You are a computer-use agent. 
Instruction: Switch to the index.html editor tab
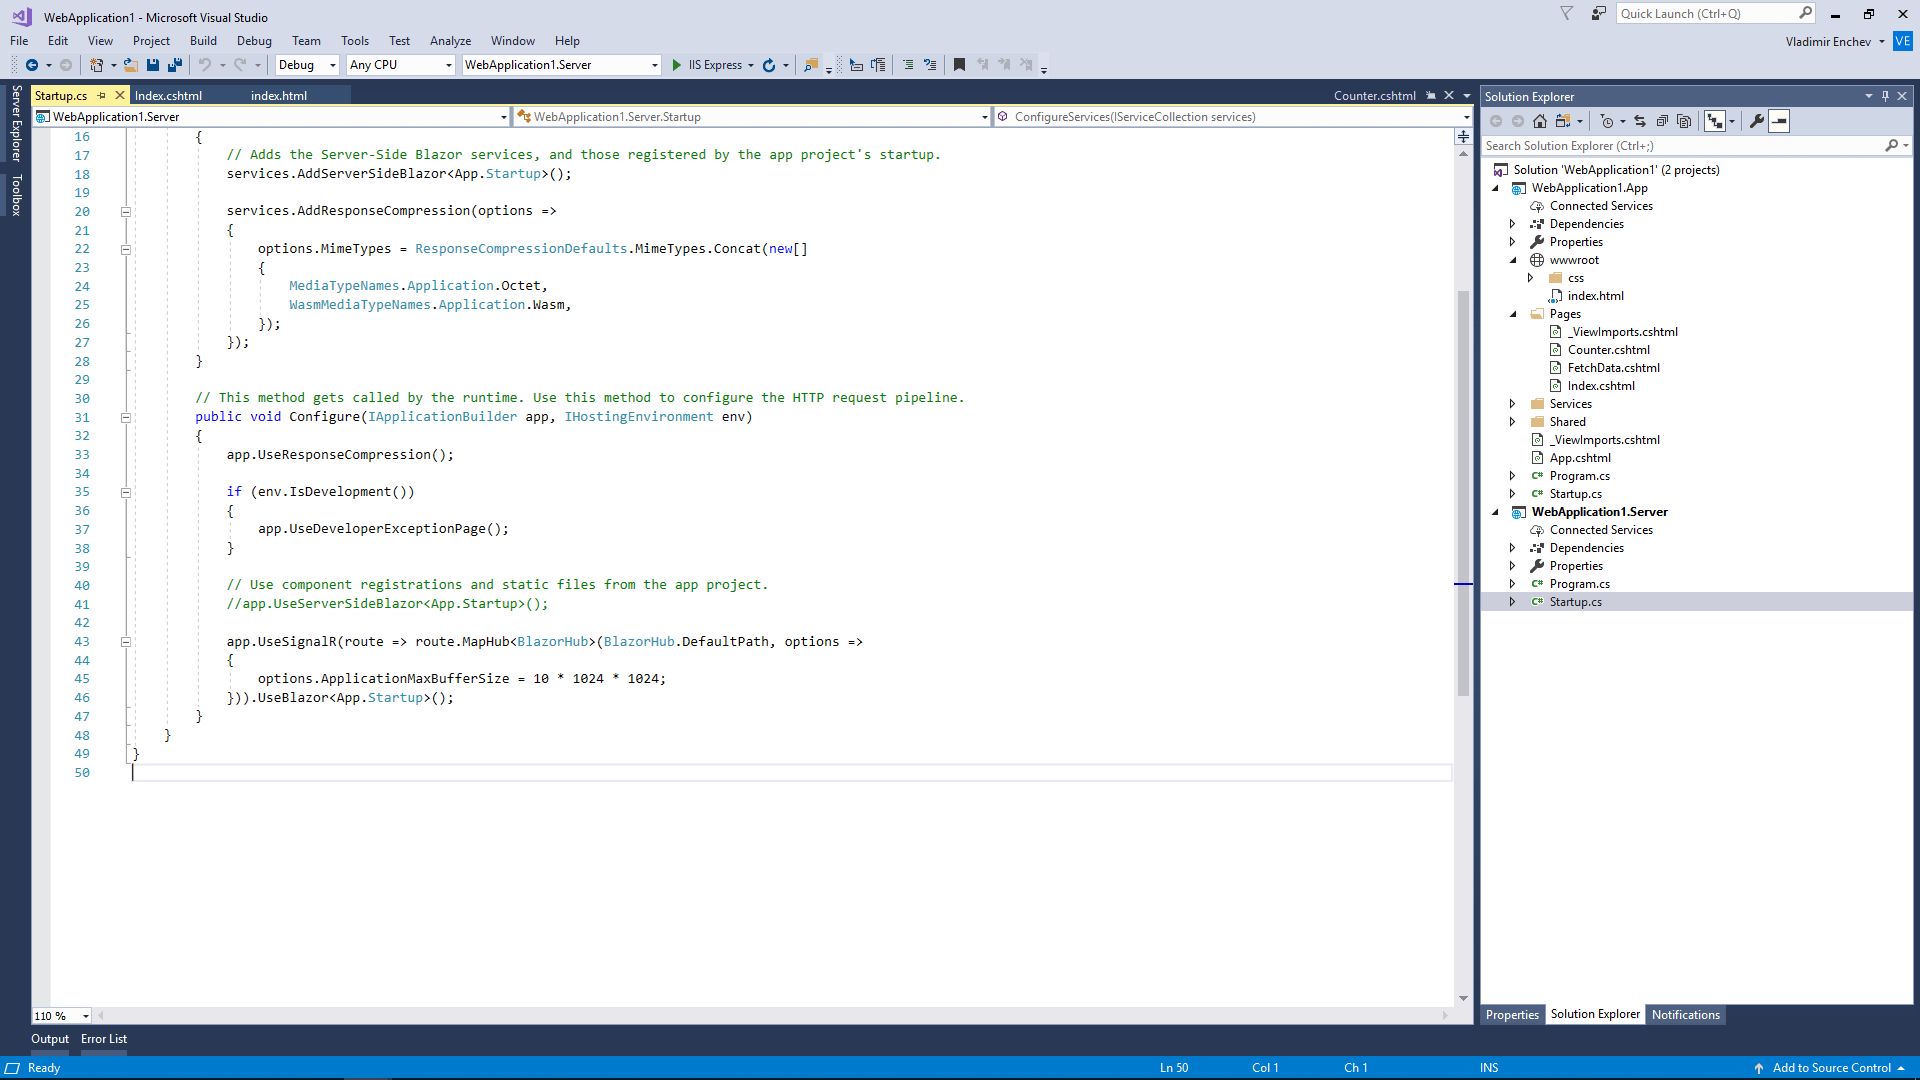coord(279,96)
